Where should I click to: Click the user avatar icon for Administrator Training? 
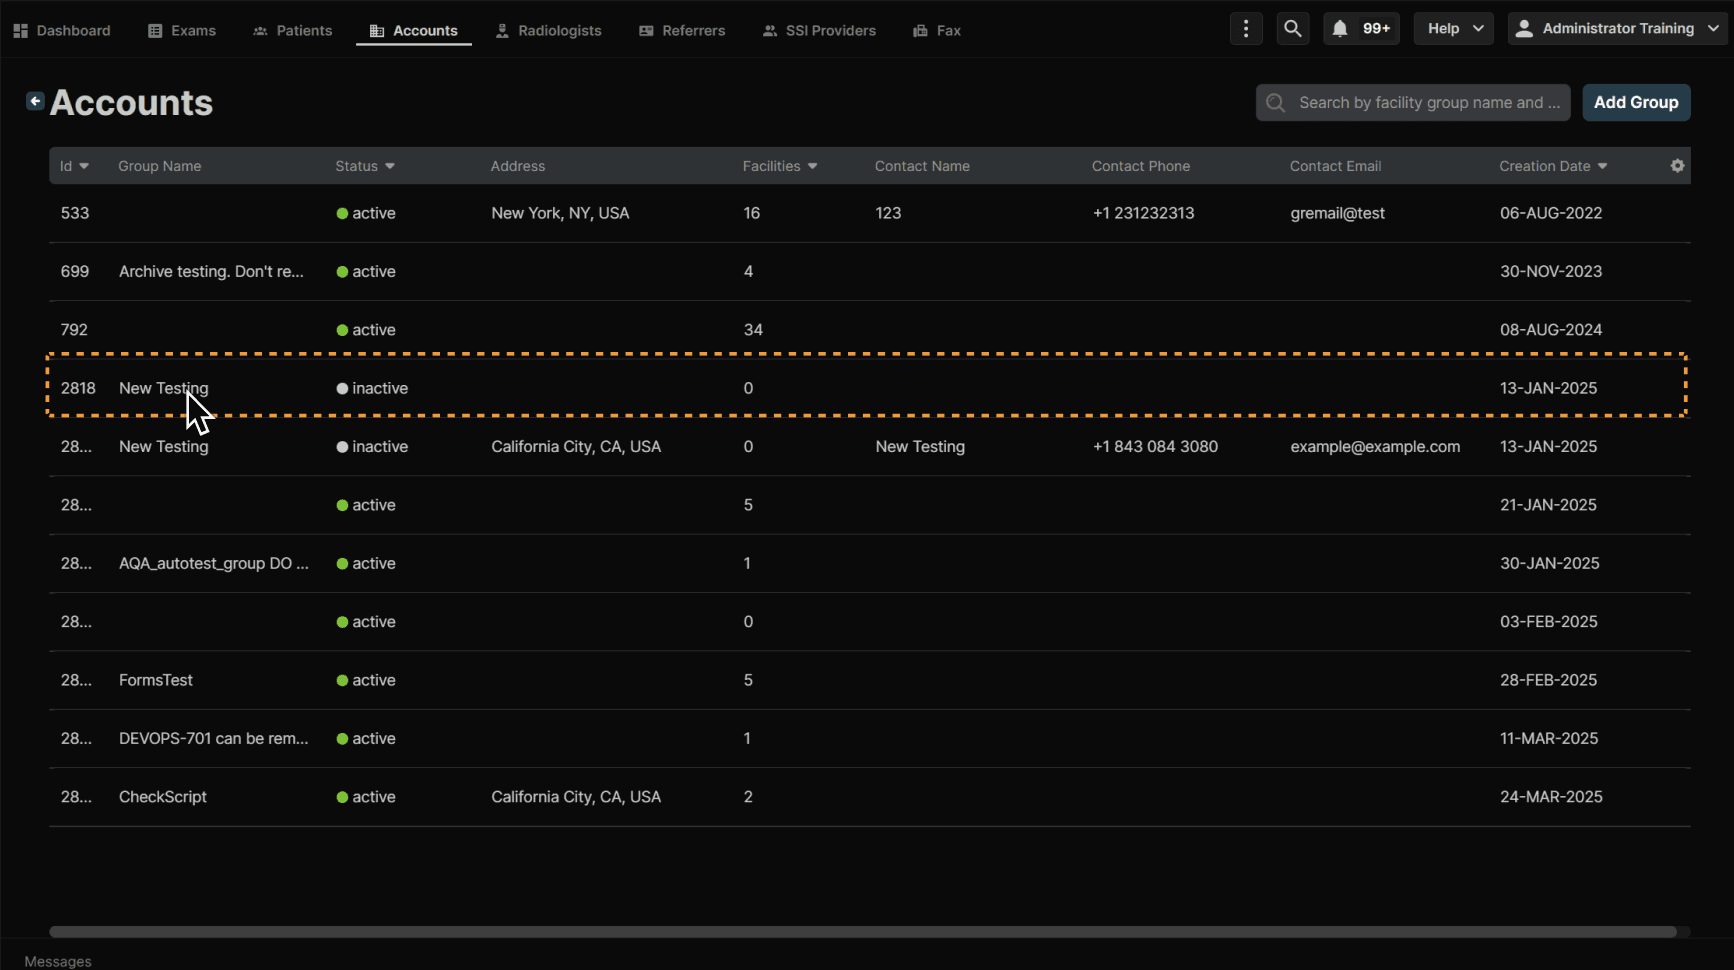1524,29
